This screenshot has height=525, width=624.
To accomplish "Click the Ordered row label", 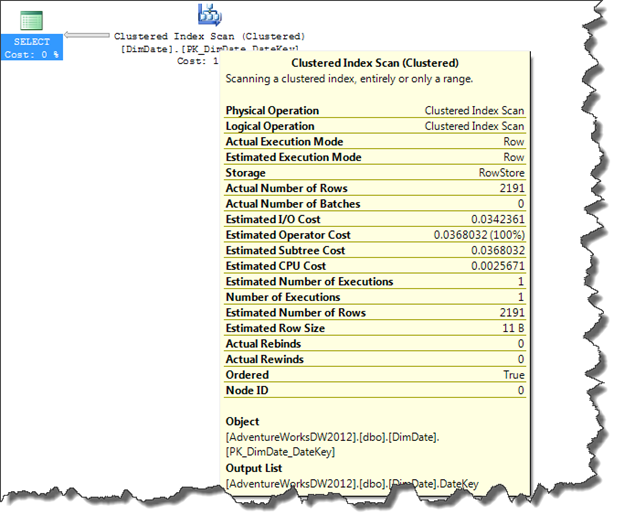I will click(x=247, y=374).
